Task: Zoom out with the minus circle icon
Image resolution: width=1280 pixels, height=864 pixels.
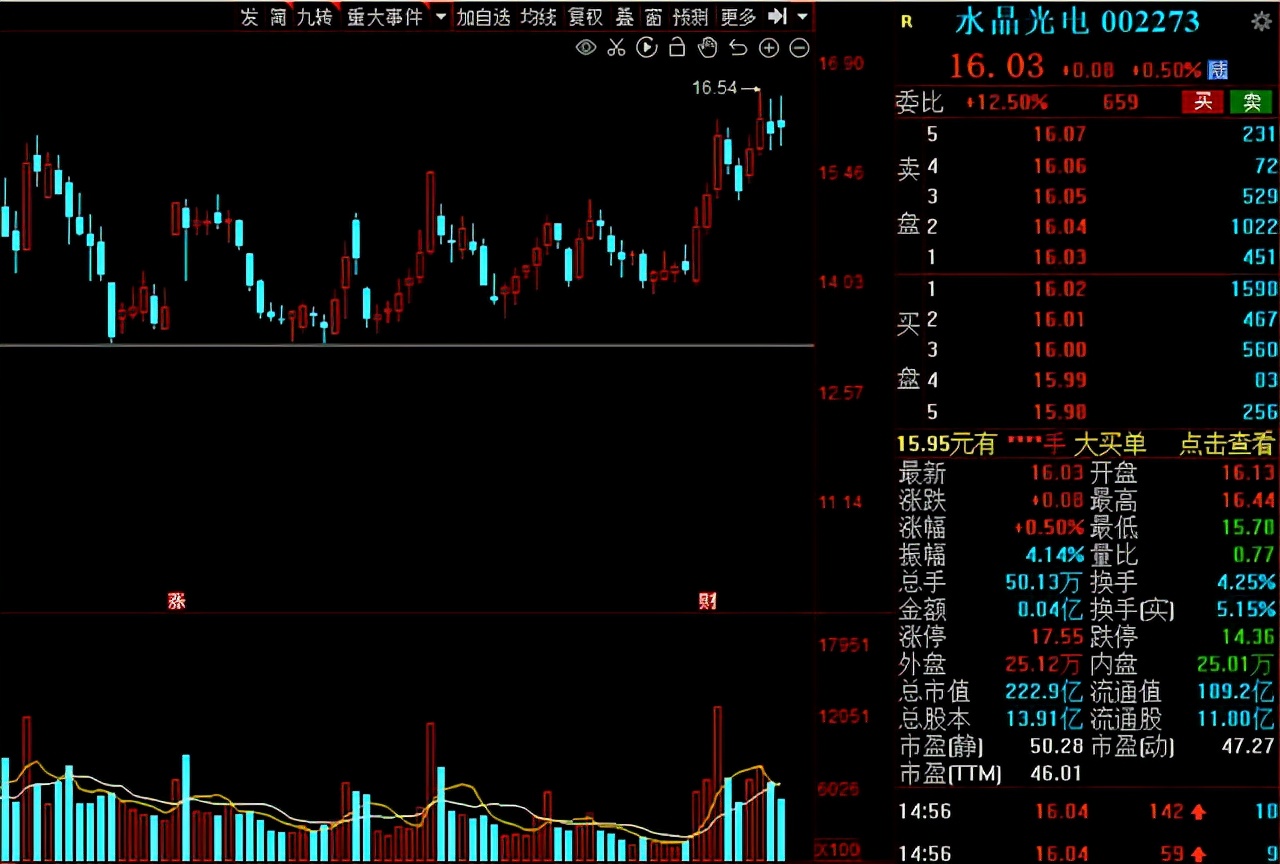Action: click(799, 47)
